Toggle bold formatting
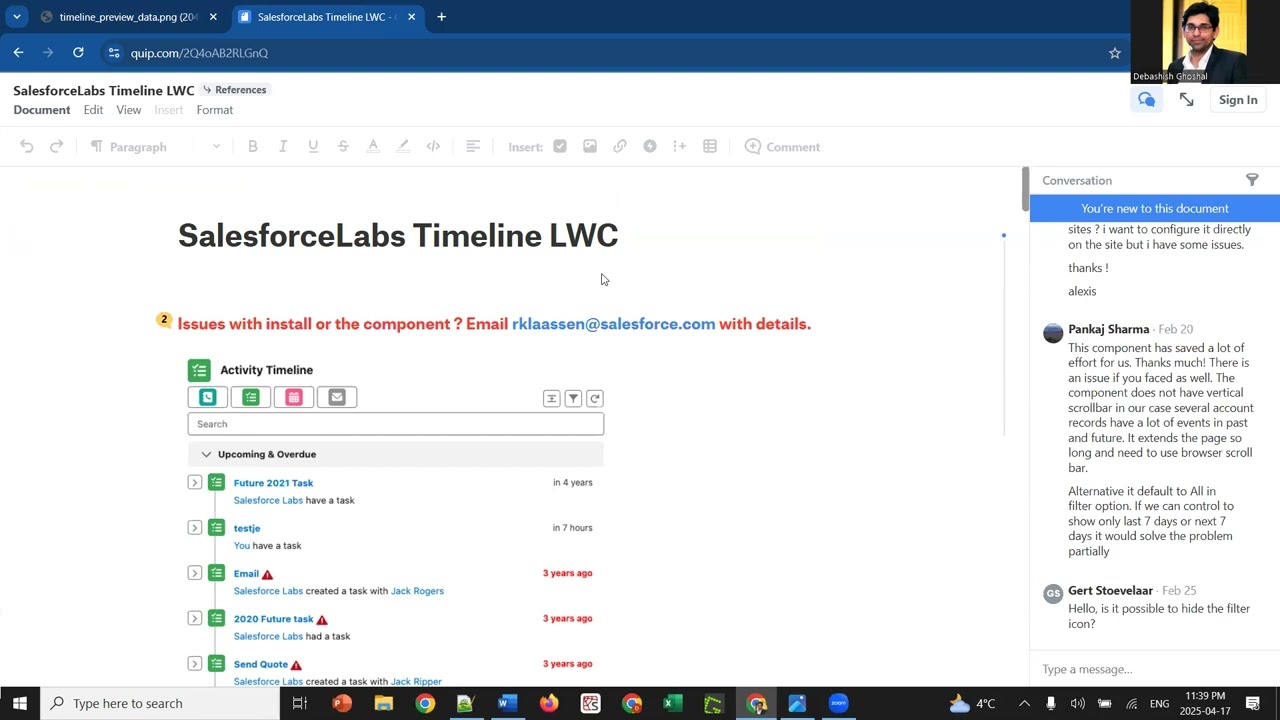The width and height of the screenshot is (1280, 720). tap(253, 147)
